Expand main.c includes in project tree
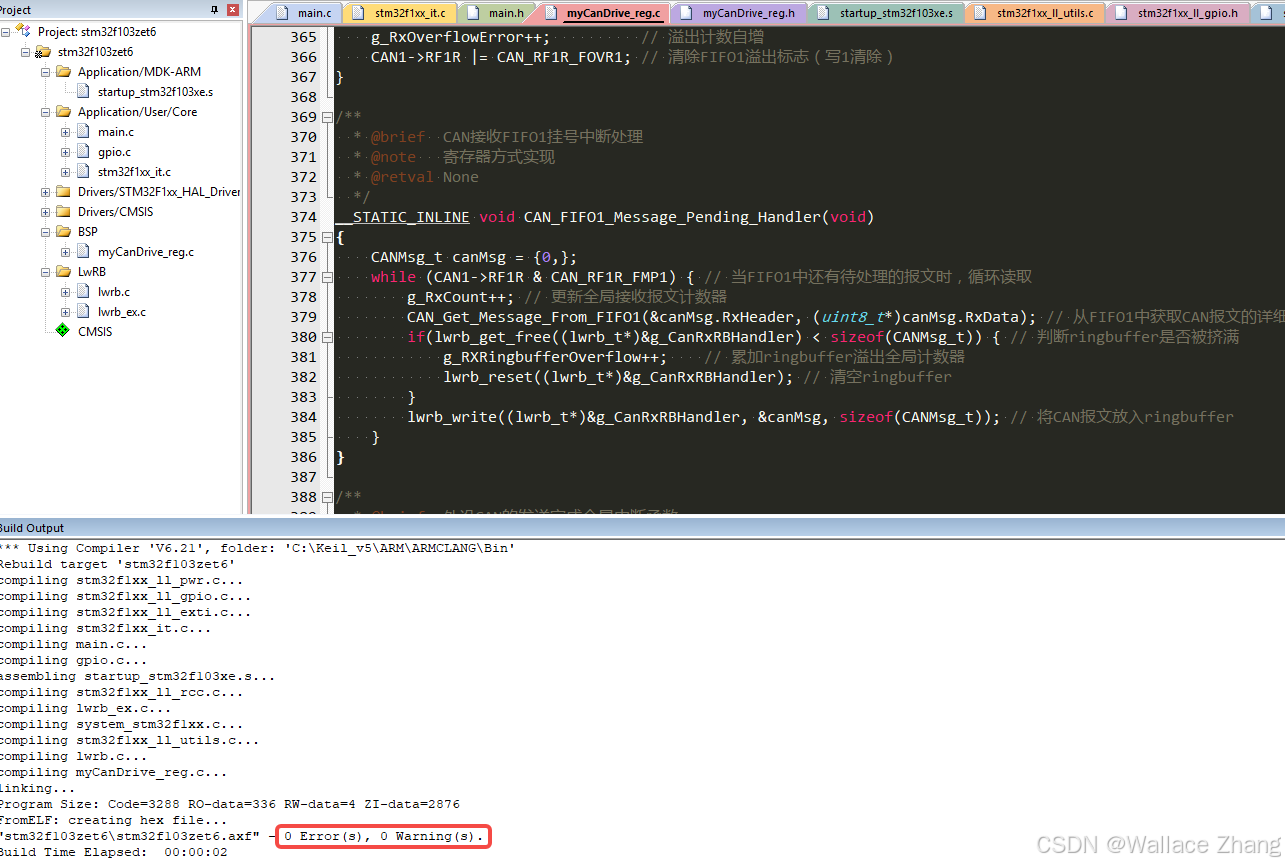The width and height of the screenshot is (1285, 866). 66,132
